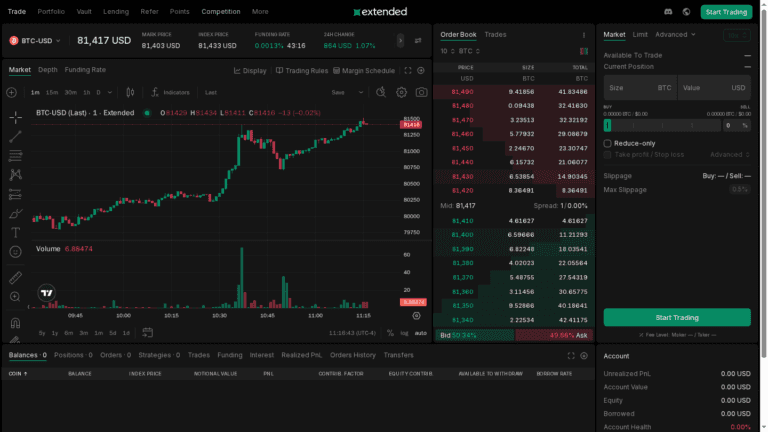Expand the bottom panel to fullscreen
The width and height of the screenshot is (768, 432).
(x=571, y=356)
